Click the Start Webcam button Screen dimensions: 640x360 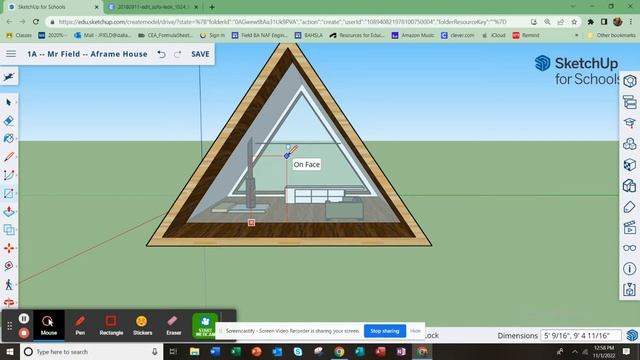point(205,325)
